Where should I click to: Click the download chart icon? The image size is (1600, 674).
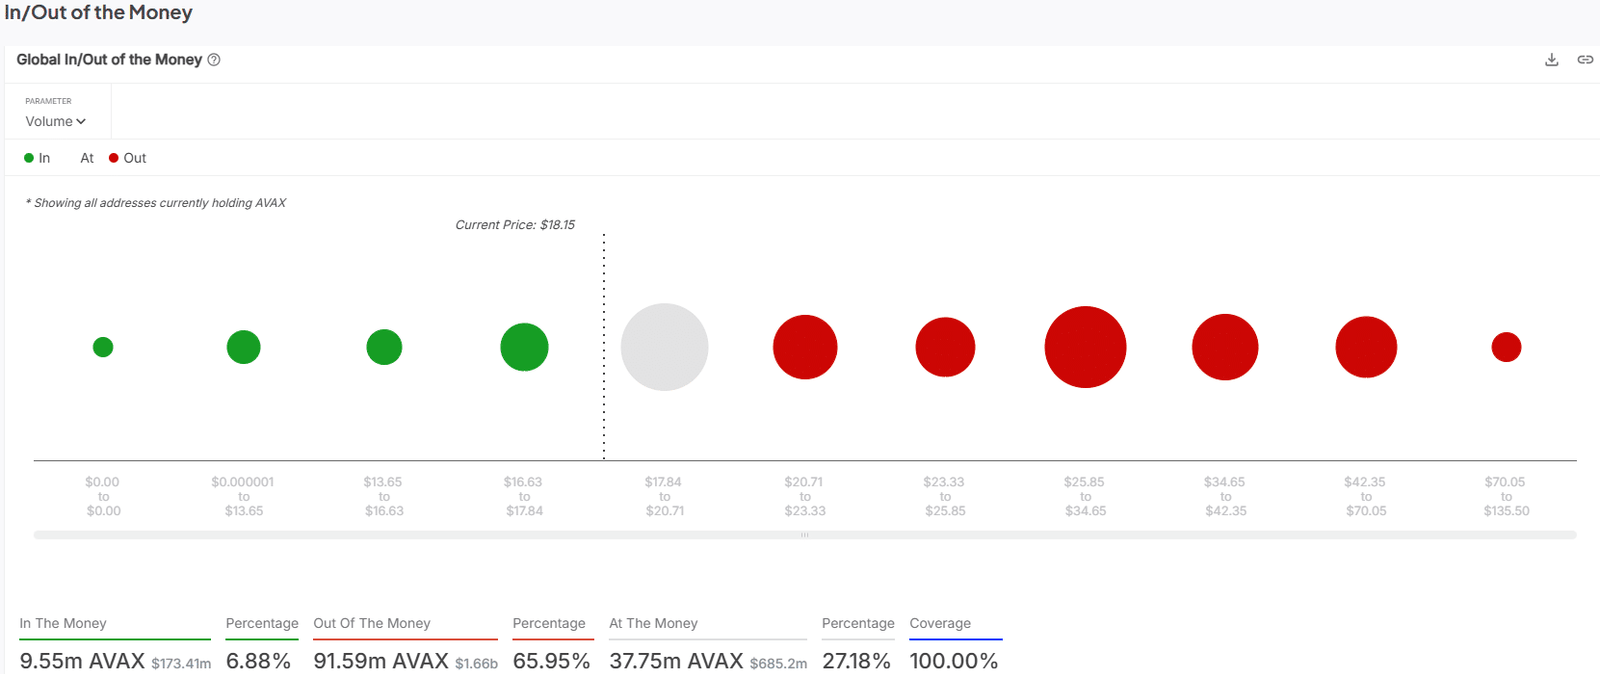pos(1552,60)
